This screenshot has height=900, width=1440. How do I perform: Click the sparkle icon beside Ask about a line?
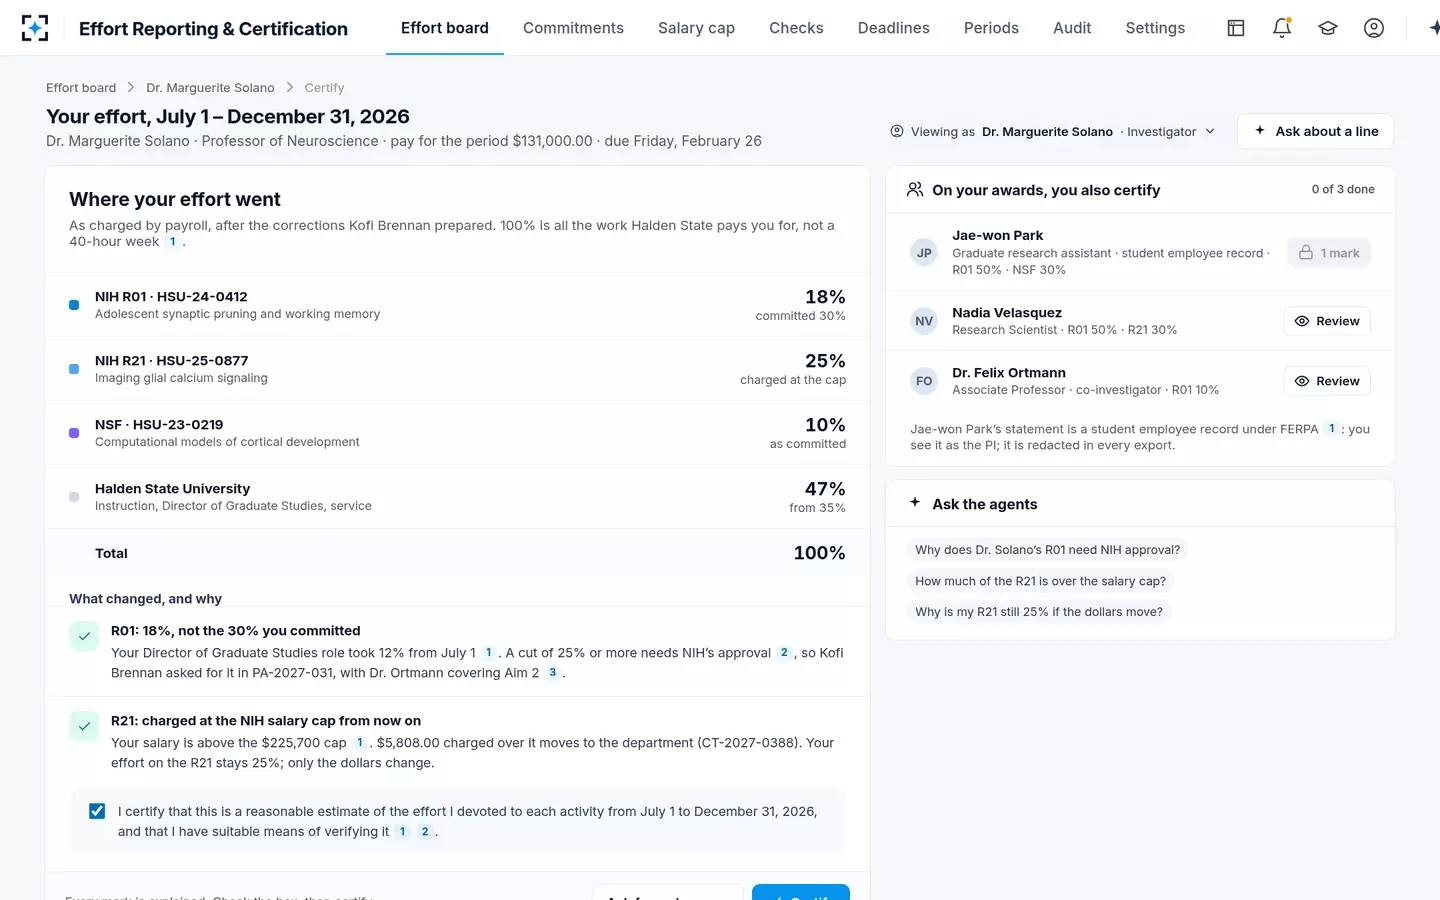point(1260,131)
